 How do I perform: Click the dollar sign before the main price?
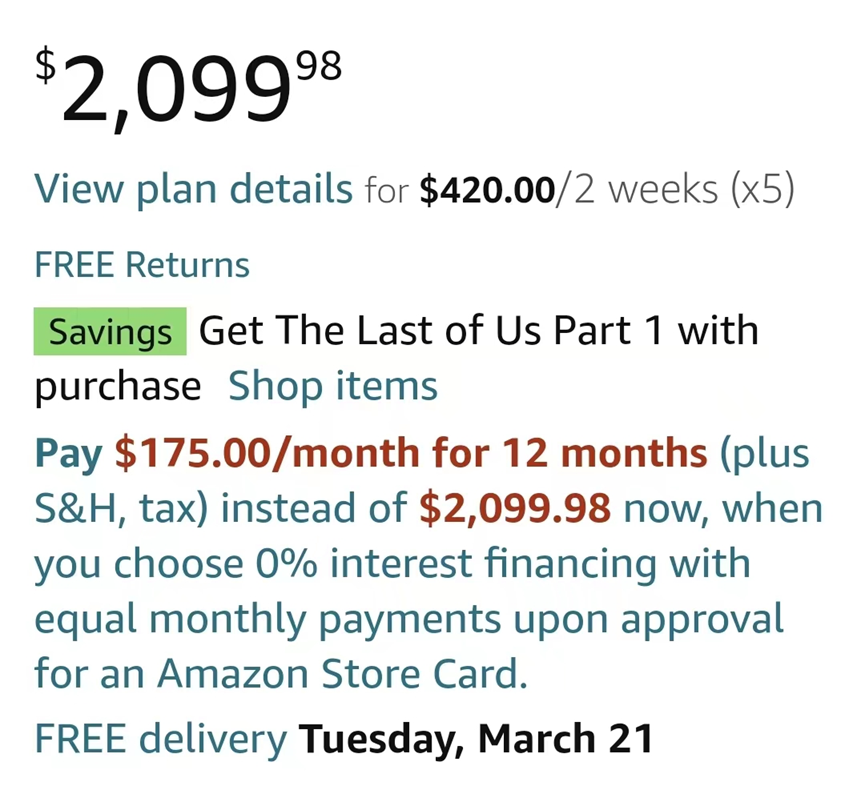45,66
